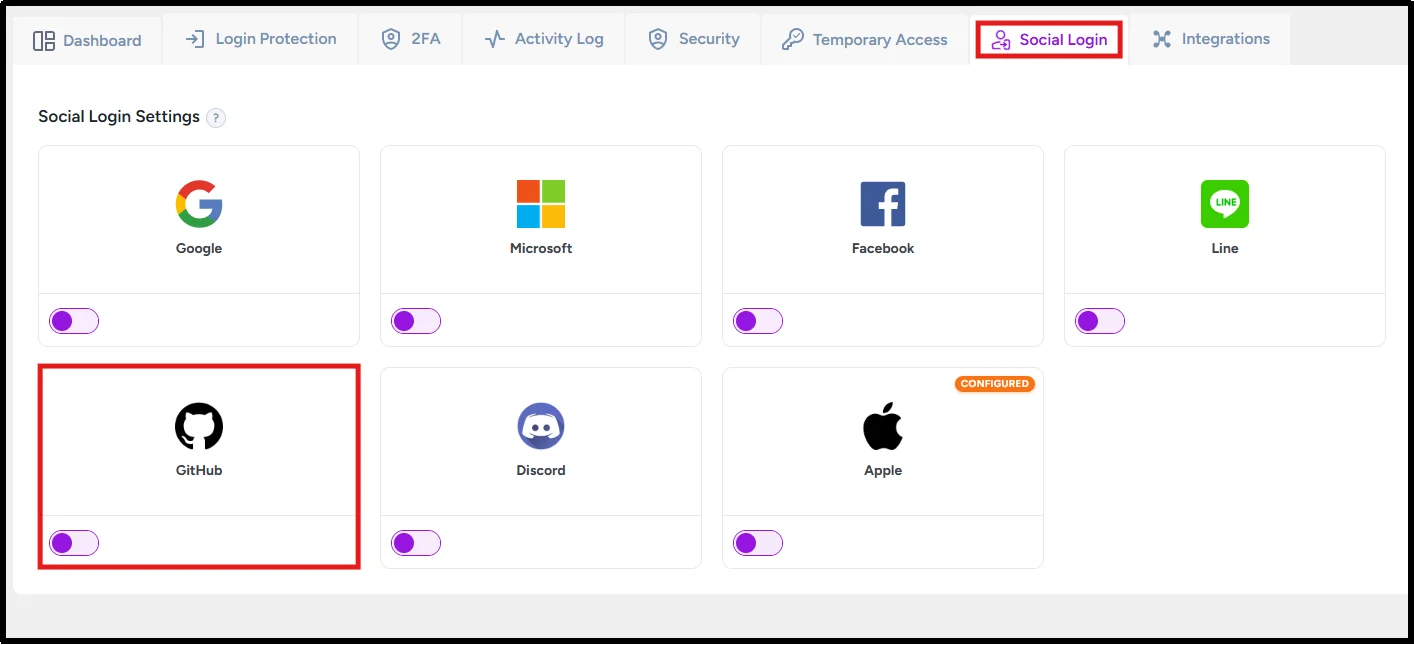Toggle the Google login switch
The height and width of the screenshot is (645, 1414).
[74, 321]
